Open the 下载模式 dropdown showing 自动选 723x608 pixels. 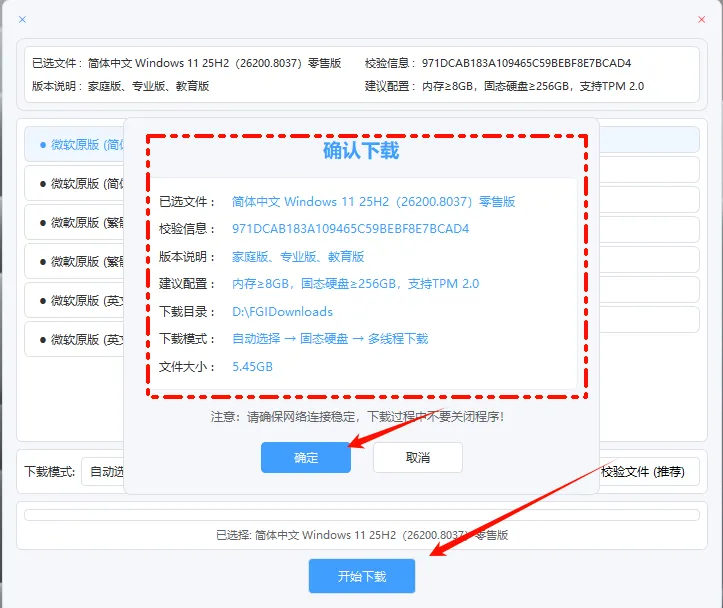point(103,472)
